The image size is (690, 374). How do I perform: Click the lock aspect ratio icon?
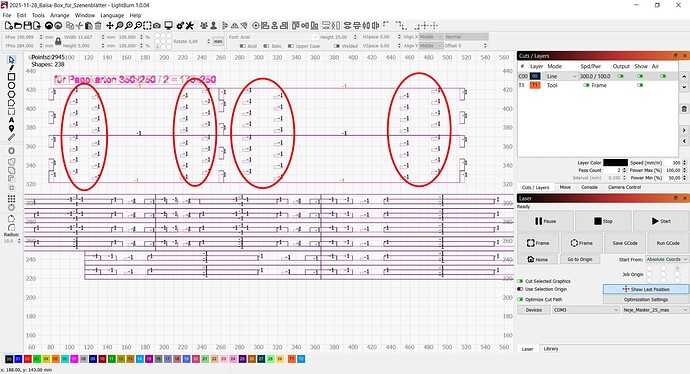58,41
